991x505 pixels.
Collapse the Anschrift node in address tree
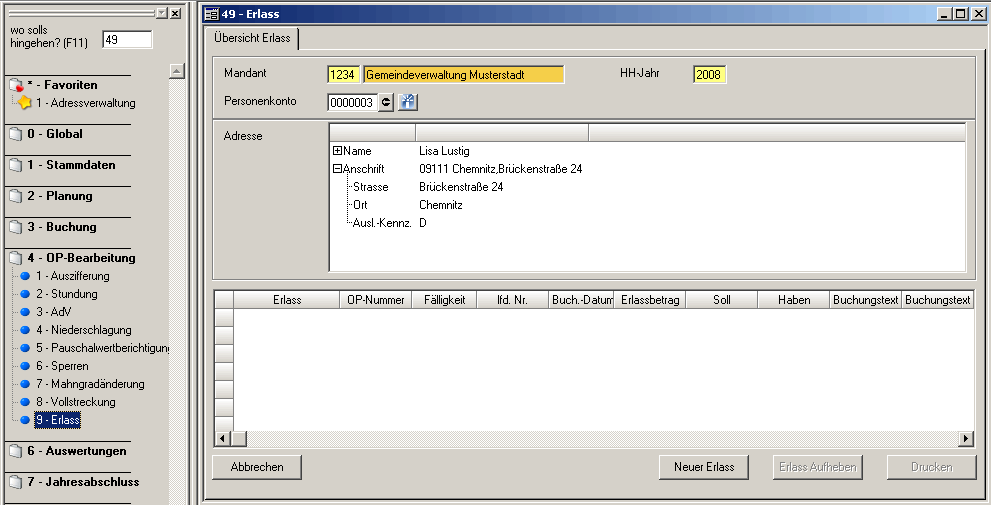338,169
